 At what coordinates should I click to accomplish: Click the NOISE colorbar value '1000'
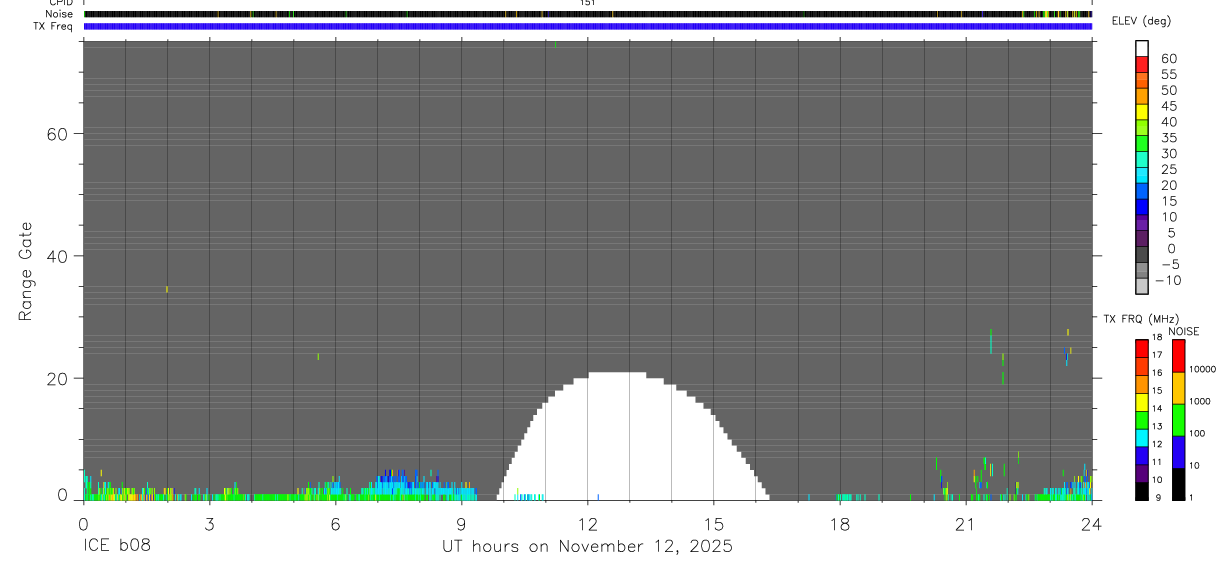pyautogui.click(x=1200, y=402)
